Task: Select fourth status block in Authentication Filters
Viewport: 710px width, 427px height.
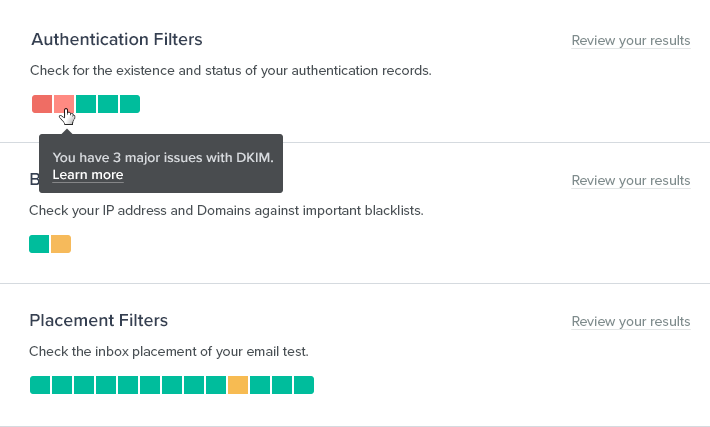Action: pos(107,104)
